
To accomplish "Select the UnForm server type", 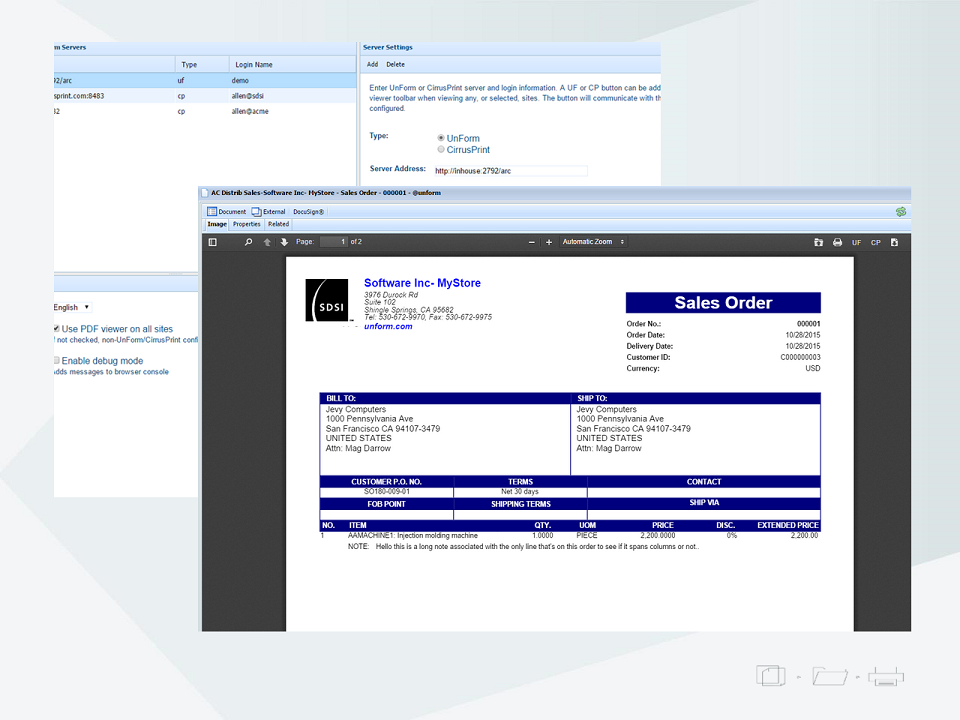I will (440, 138).
